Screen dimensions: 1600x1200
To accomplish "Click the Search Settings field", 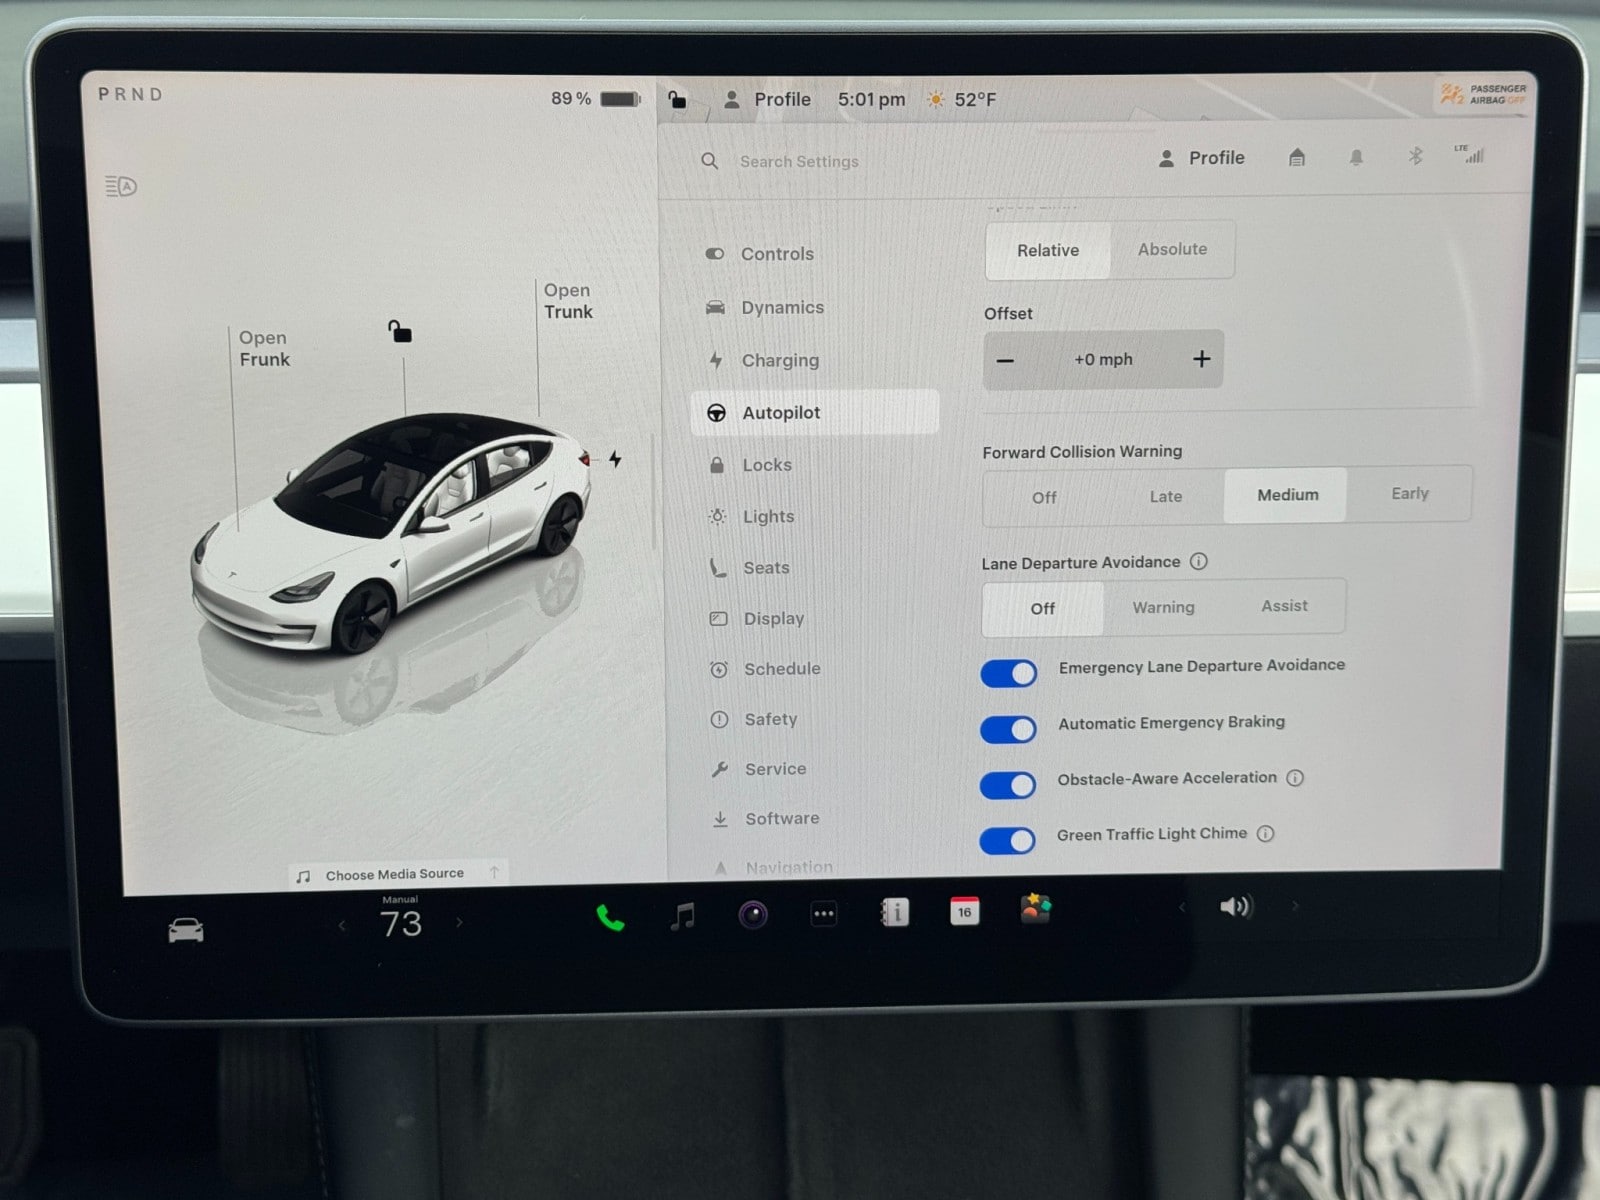I will (x=799, y=161).
